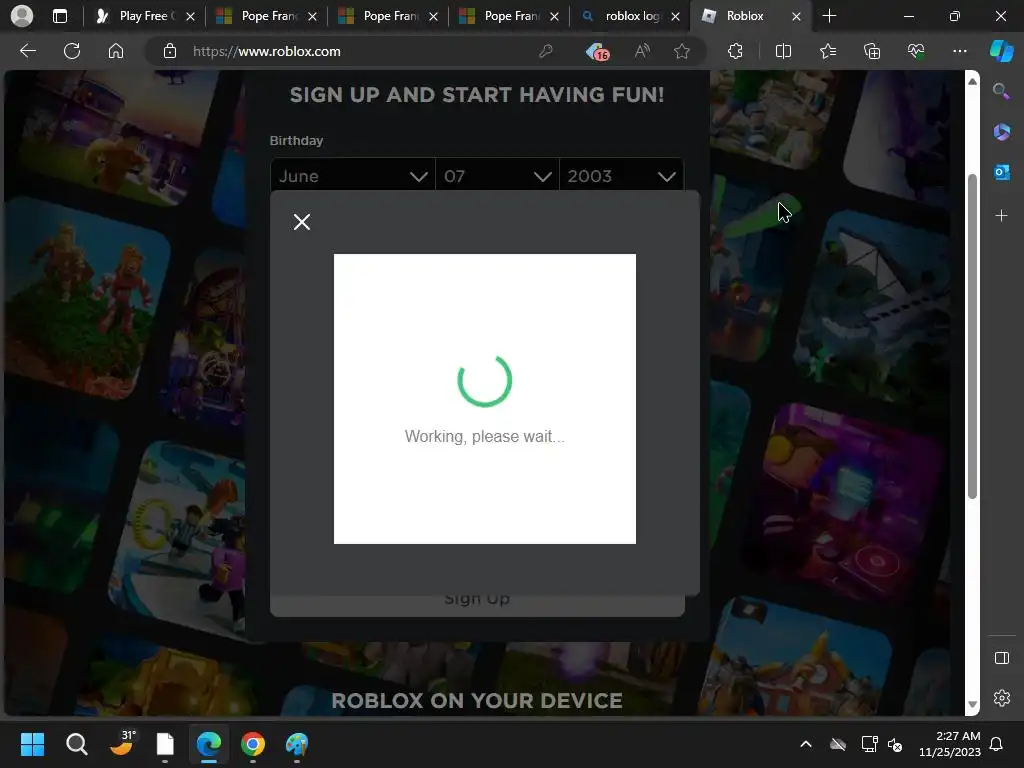
Task: Open a new tab
Action: [x=829, y=16]
